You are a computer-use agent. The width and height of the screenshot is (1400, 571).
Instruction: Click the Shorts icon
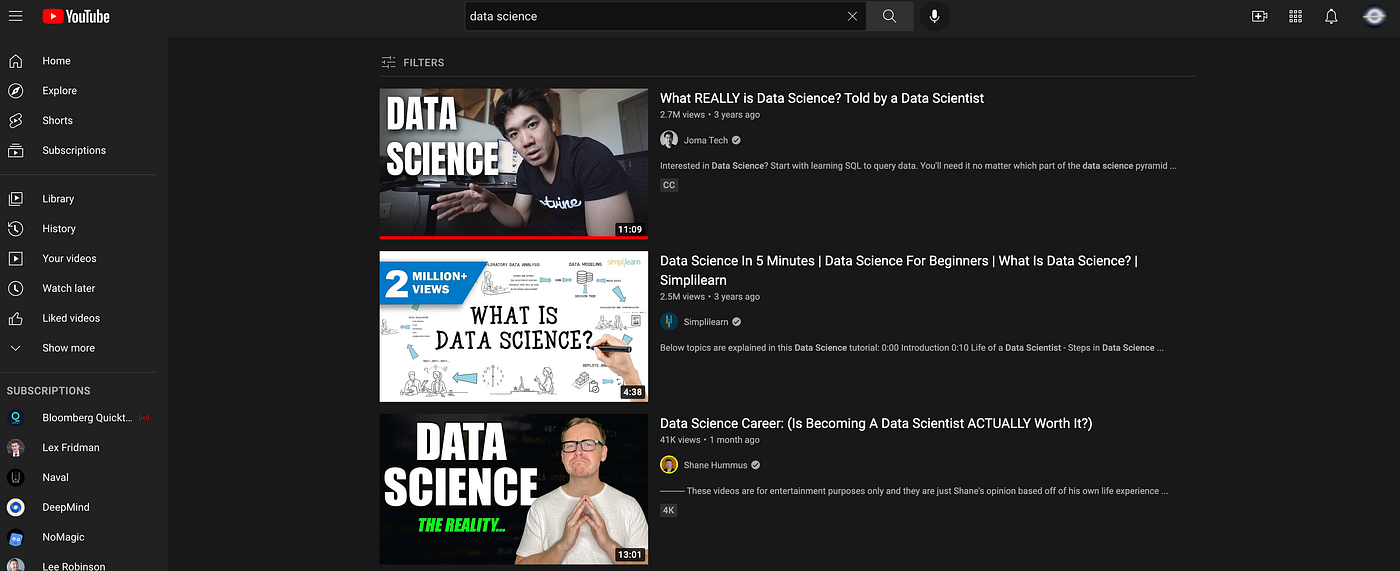16,121
